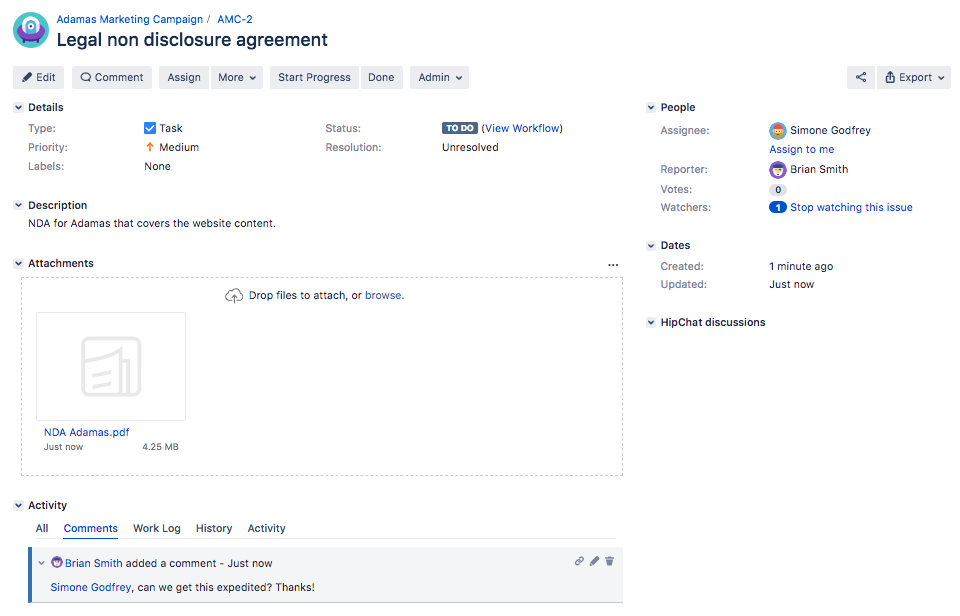This screenshot has width=960, height=616.
Task: Click the cloud upload icon in attachments
Action: (x=234, y=296)
